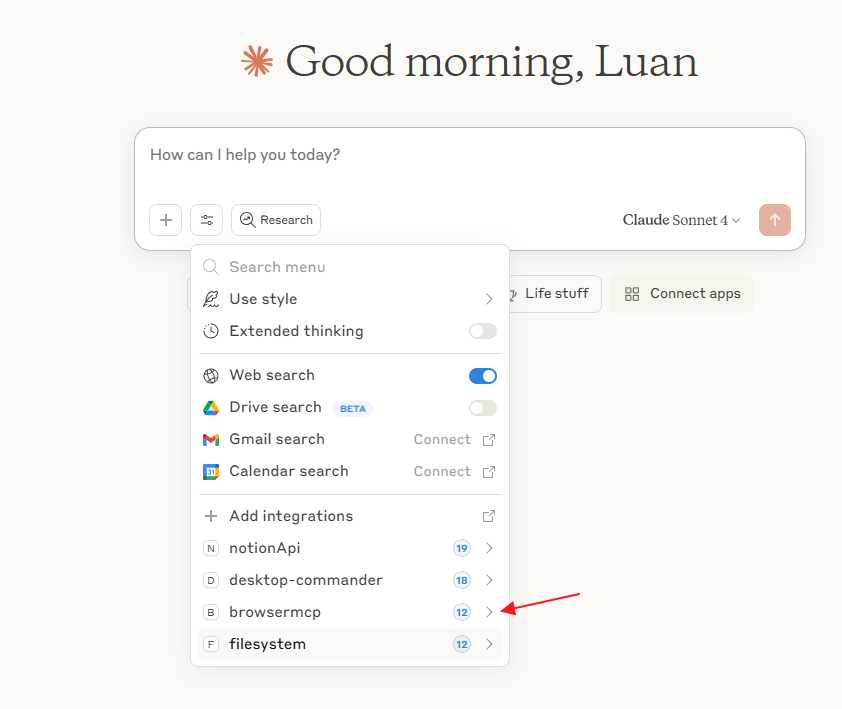Expand the filesystem chevron
842x709 pixels.
tap(489, 644)
